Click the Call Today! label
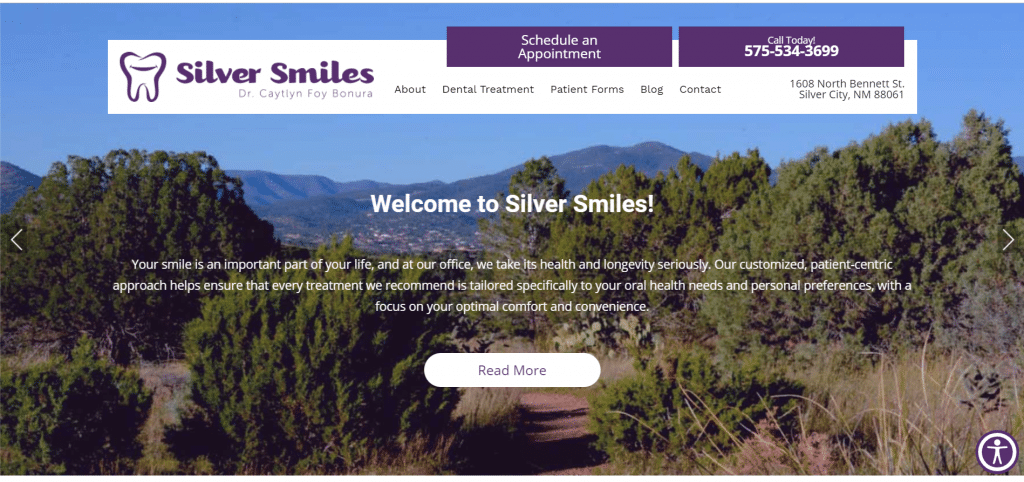The image size is (1024, 482). click(x=791, y=40)
